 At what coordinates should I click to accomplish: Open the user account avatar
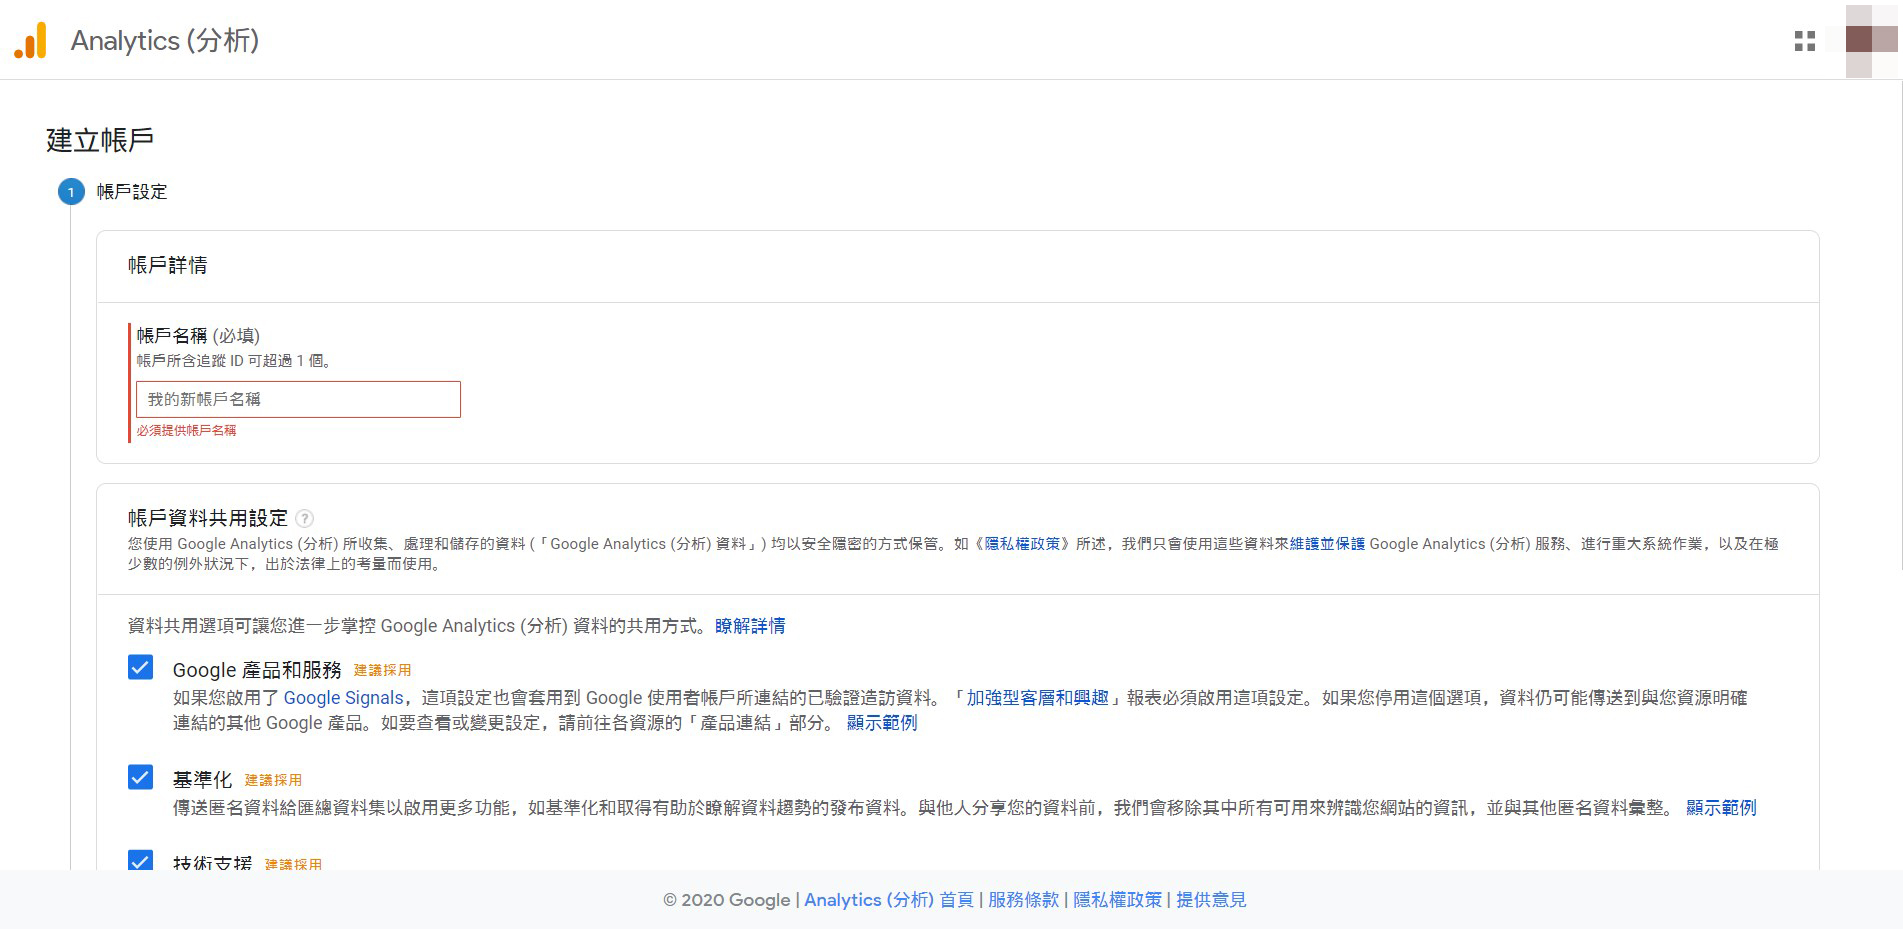pyautogui.click(x=1870, y=40)
